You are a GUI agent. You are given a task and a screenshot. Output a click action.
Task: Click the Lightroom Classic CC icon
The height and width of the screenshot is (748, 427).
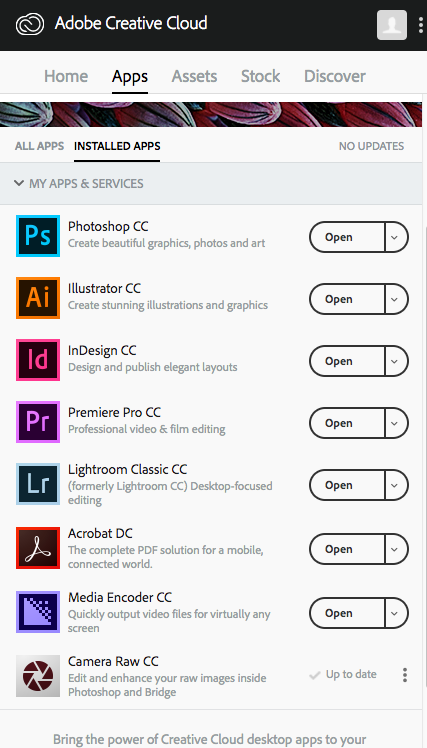[x=38, y=484]
